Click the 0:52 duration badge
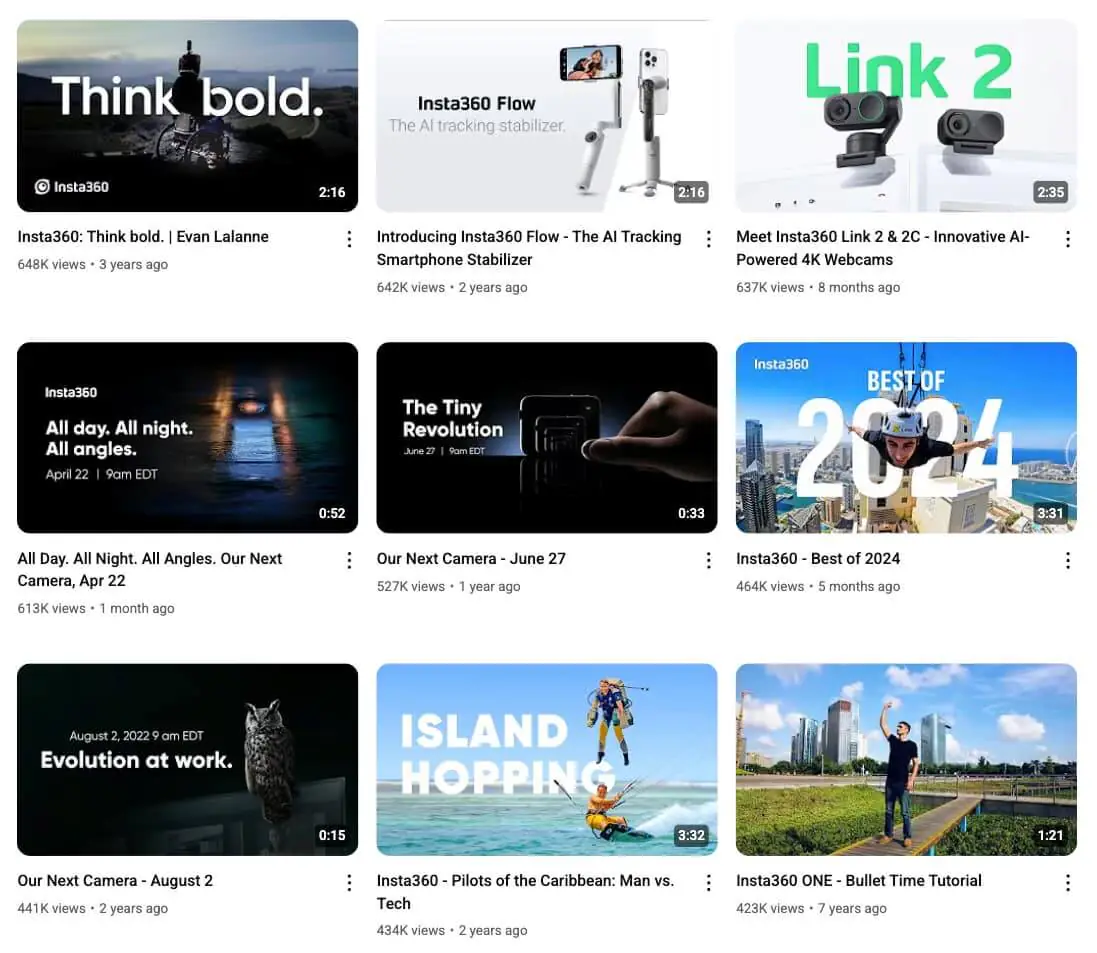 (332, 514)
